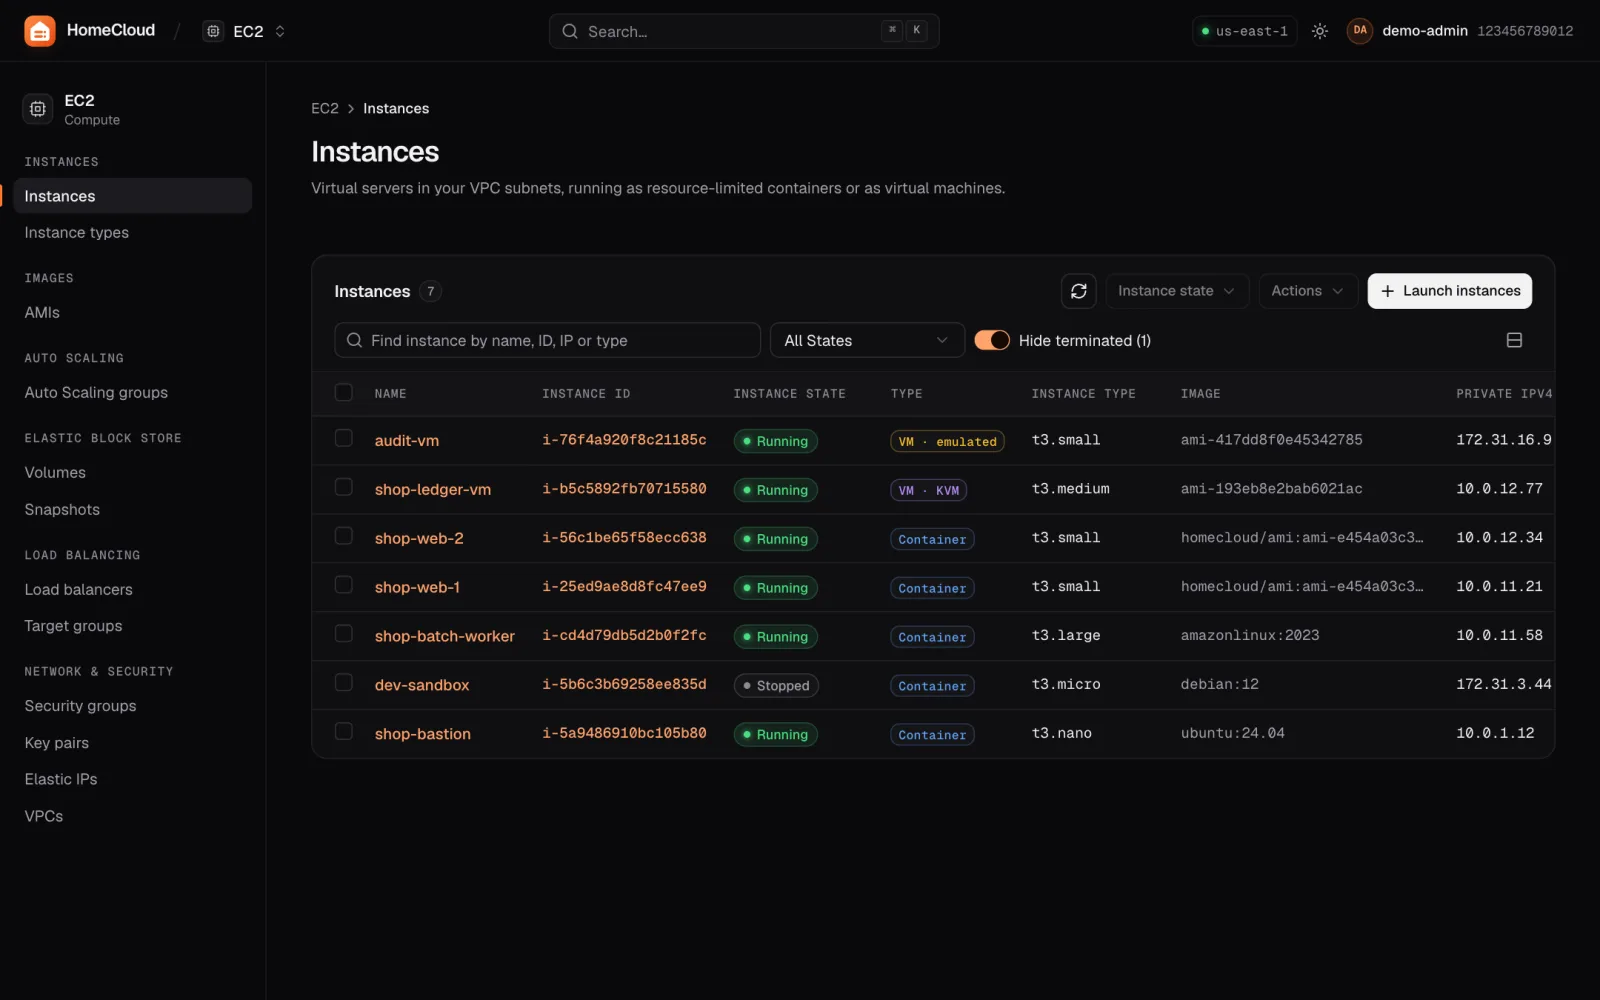Image resolution: width=1600 pixels, height=1000 pixels.
Task: Open the EC2 service switcher in header
Action: coord(245,31)
